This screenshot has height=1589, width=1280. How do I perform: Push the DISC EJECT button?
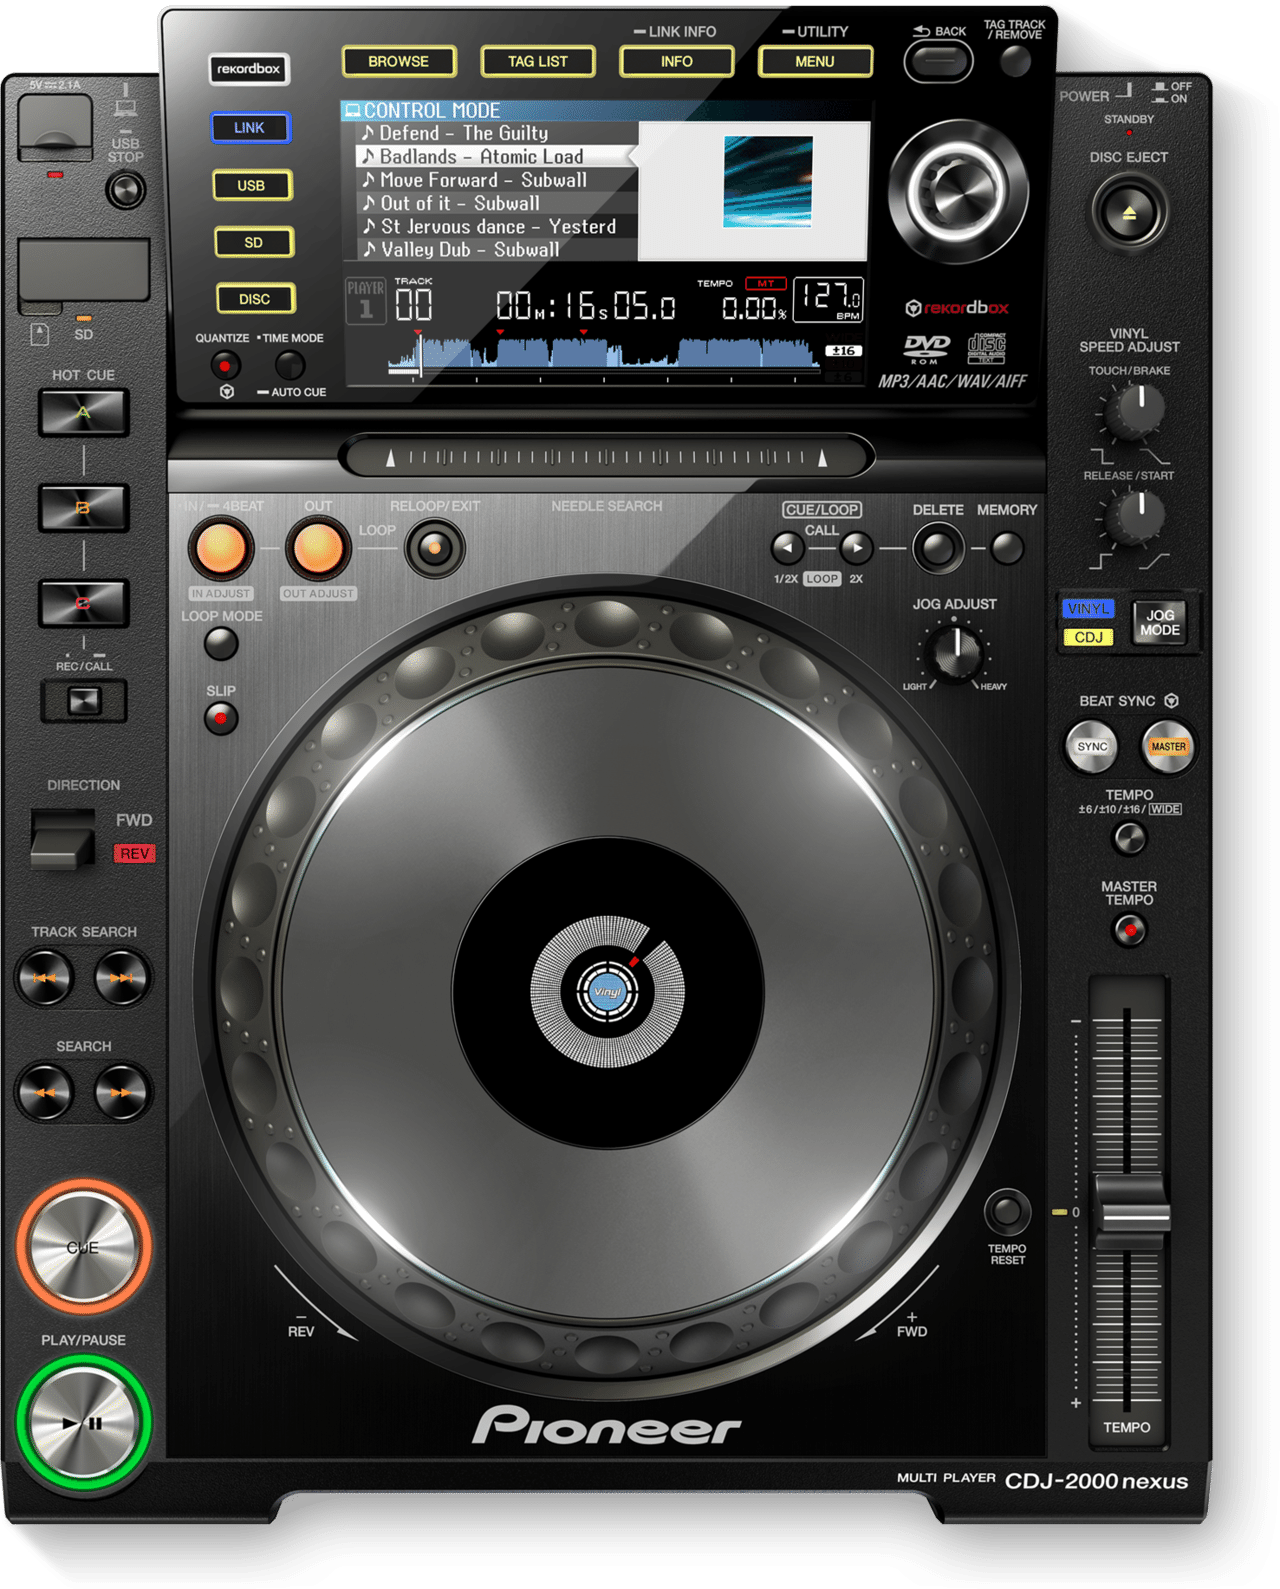(x=1129, y=213)
